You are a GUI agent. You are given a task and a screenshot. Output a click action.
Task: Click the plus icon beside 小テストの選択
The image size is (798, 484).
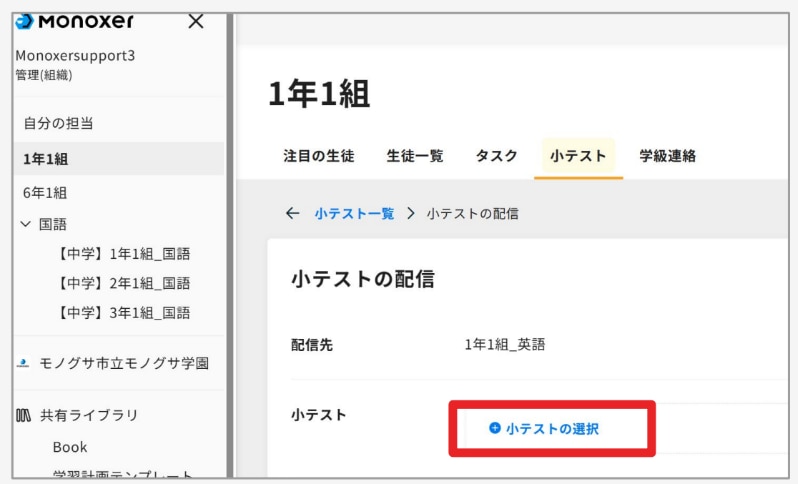point(495,428)
